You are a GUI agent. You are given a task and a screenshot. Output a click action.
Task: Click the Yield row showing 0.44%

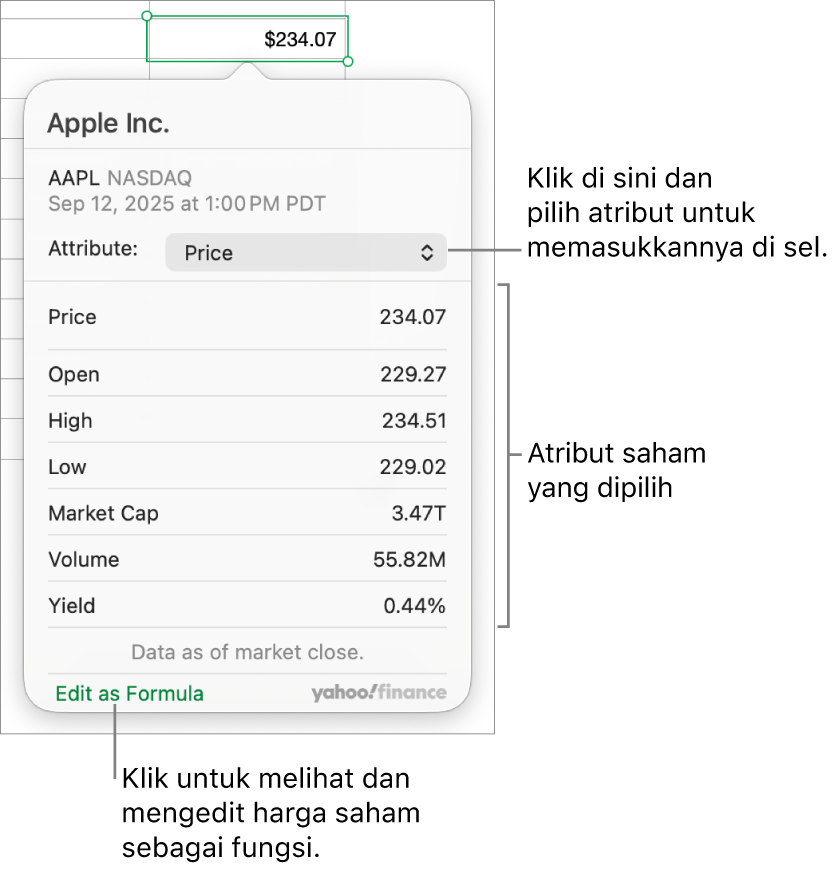point(247,606)
